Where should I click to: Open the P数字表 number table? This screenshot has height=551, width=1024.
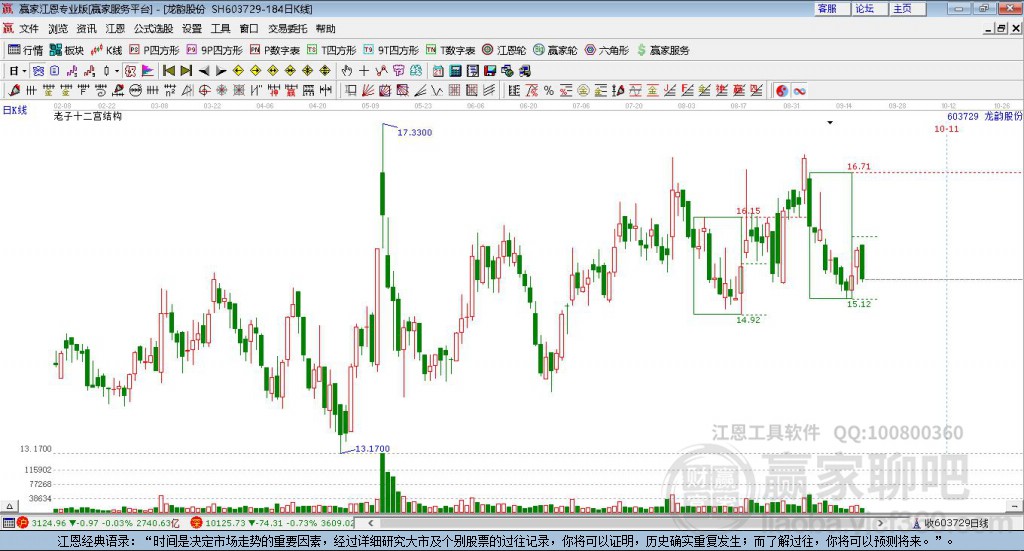pyautogui.click(x=274, y=50)
